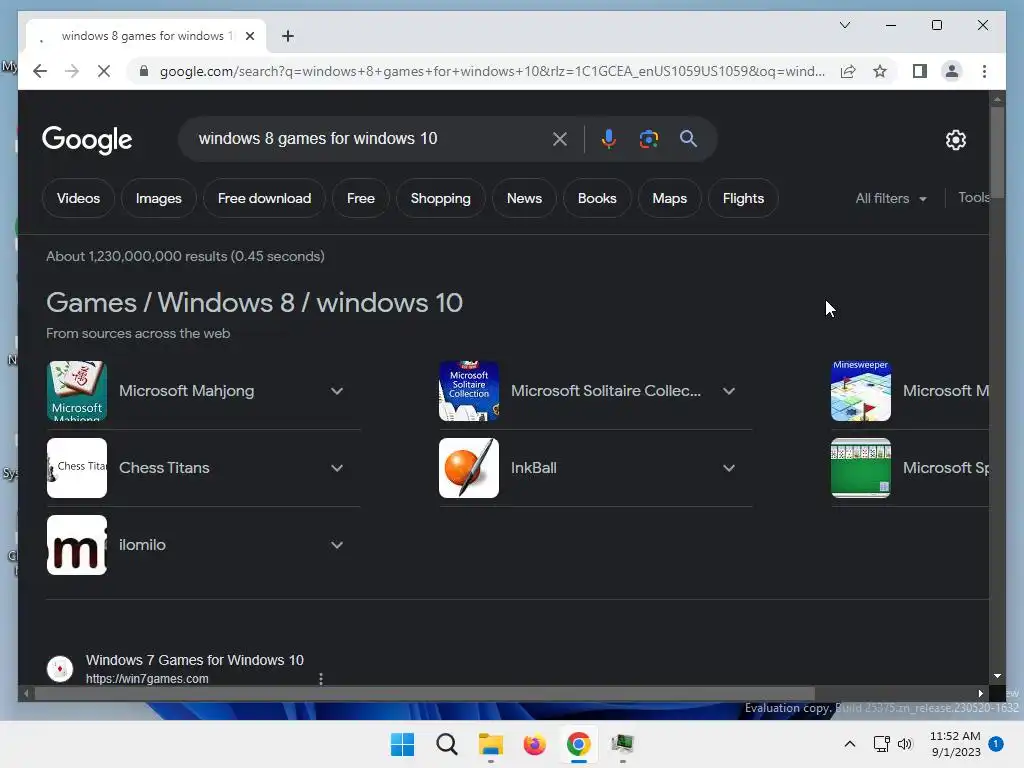
Task: Open File Explorer from taskbar
Action: [x=490, y=744]
